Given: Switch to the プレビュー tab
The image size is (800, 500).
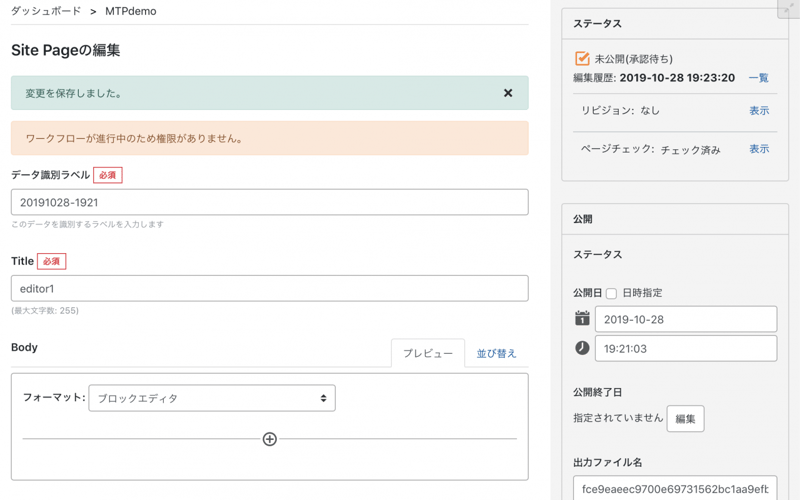Looking at the screenshot, I should click(x=427, y=354).
